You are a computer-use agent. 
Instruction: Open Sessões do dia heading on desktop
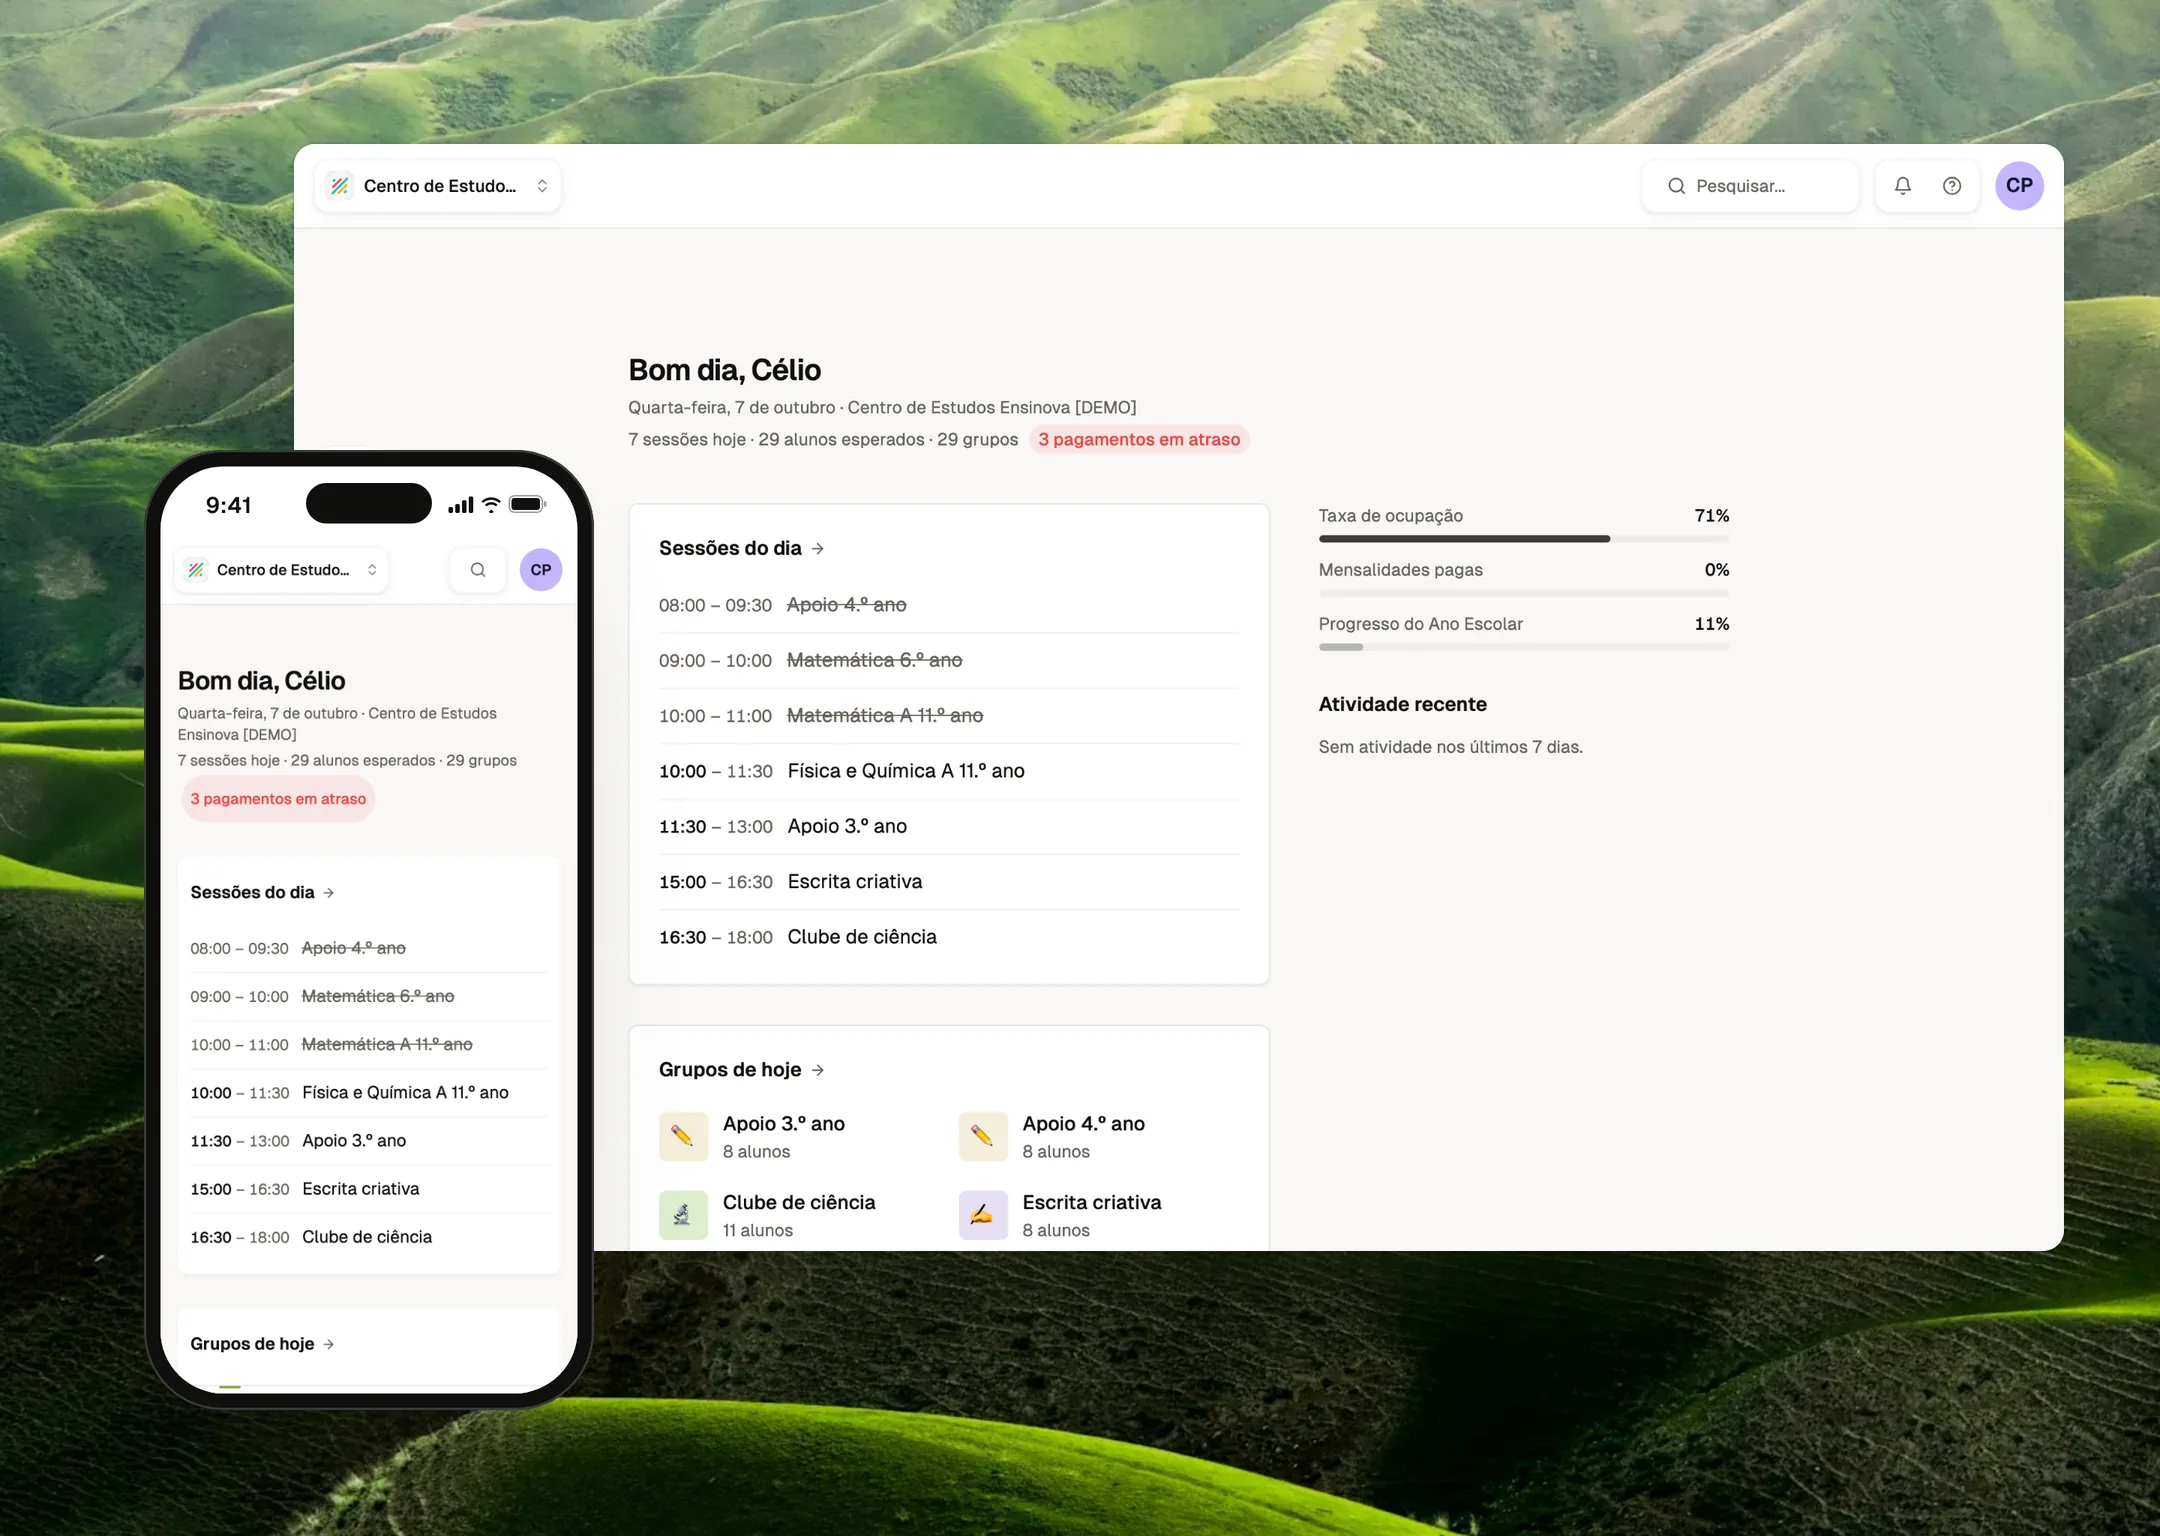(x=730, y=549)
